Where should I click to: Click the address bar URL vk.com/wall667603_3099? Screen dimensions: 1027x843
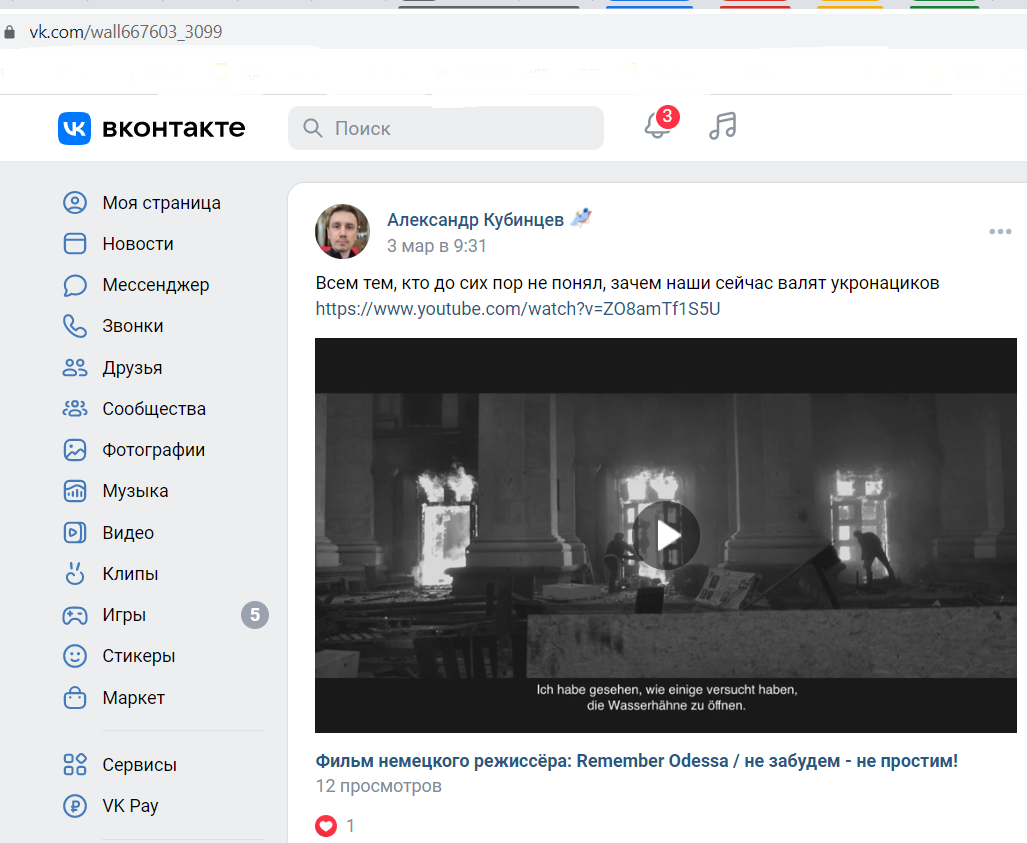126,32
